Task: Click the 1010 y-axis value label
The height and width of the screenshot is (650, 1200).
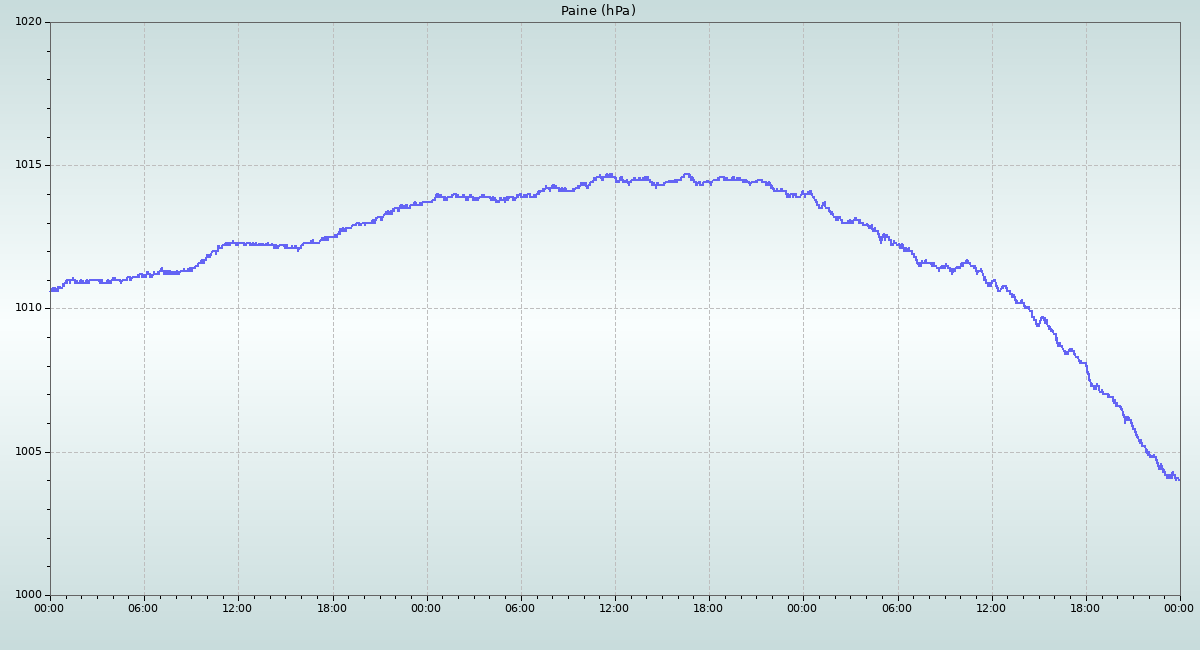Action: [27, 308]
